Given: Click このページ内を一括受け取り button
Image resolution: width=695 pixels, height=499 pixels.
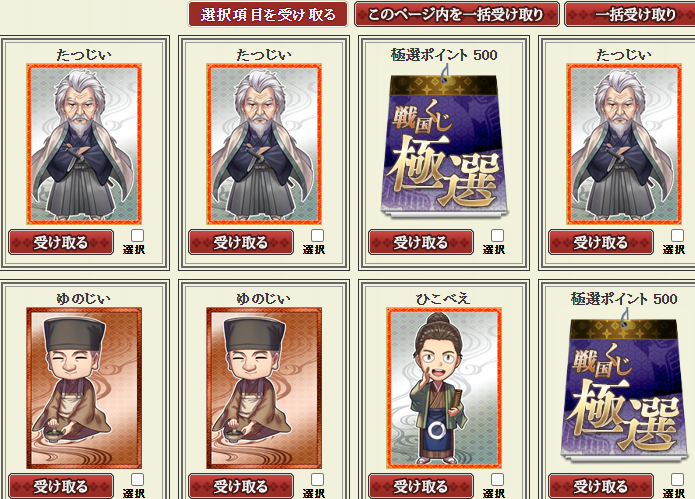Looking at the screenshot, I should point(457,15).
